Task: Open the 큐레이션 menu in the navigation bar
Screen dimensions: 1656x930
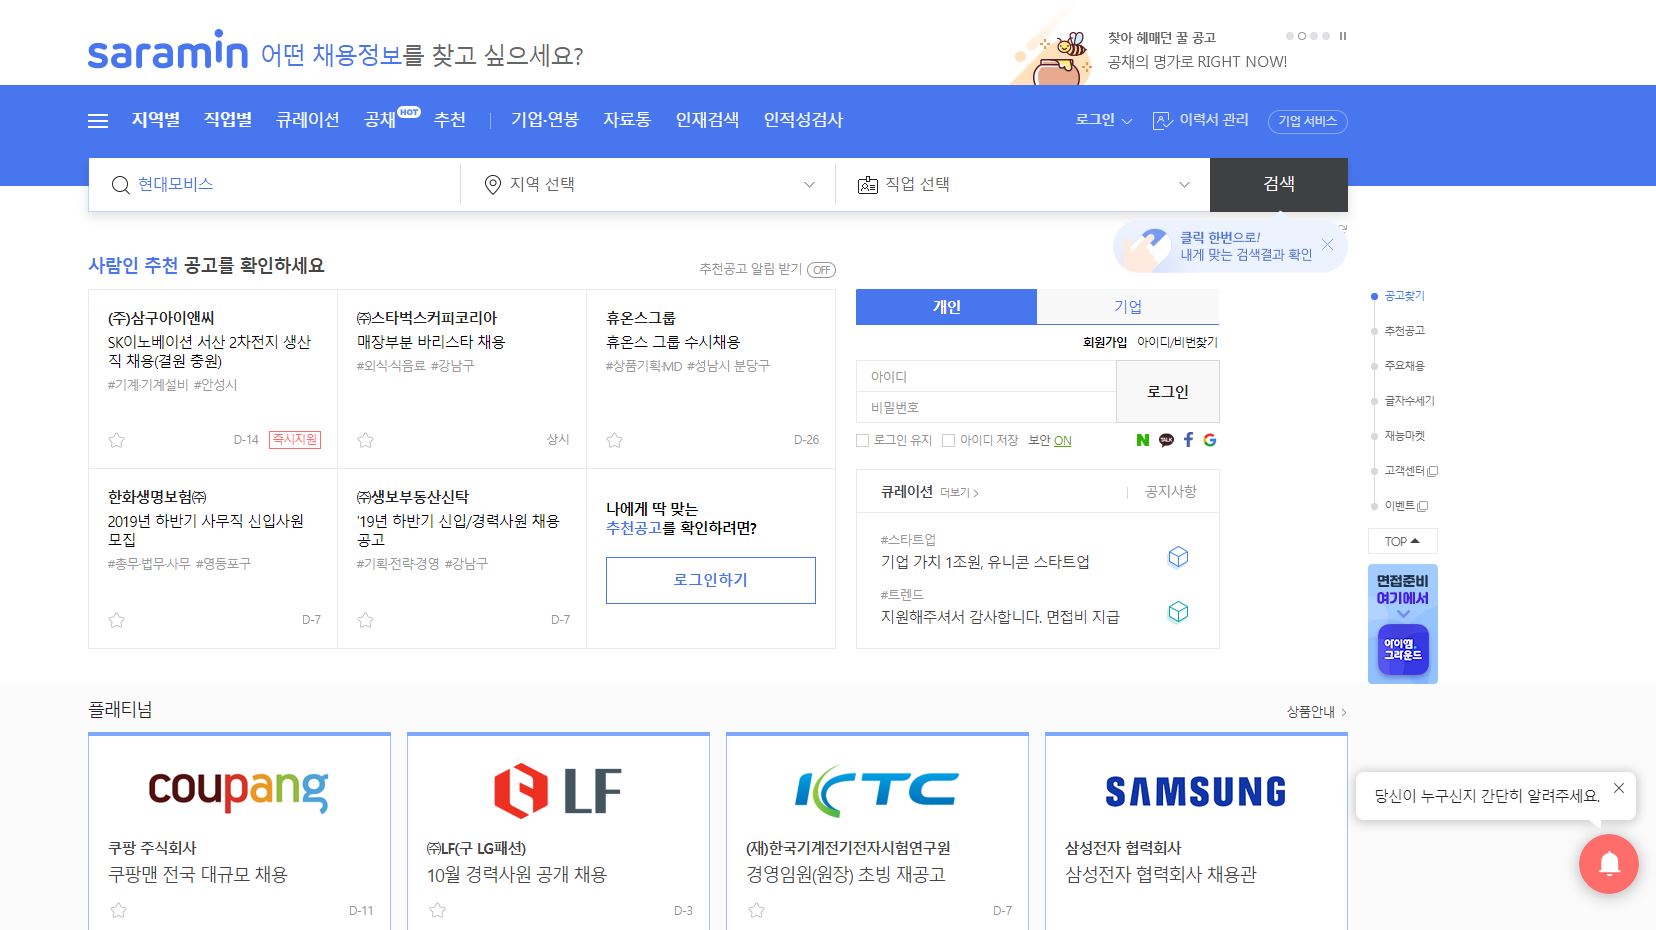Action: 308,120
